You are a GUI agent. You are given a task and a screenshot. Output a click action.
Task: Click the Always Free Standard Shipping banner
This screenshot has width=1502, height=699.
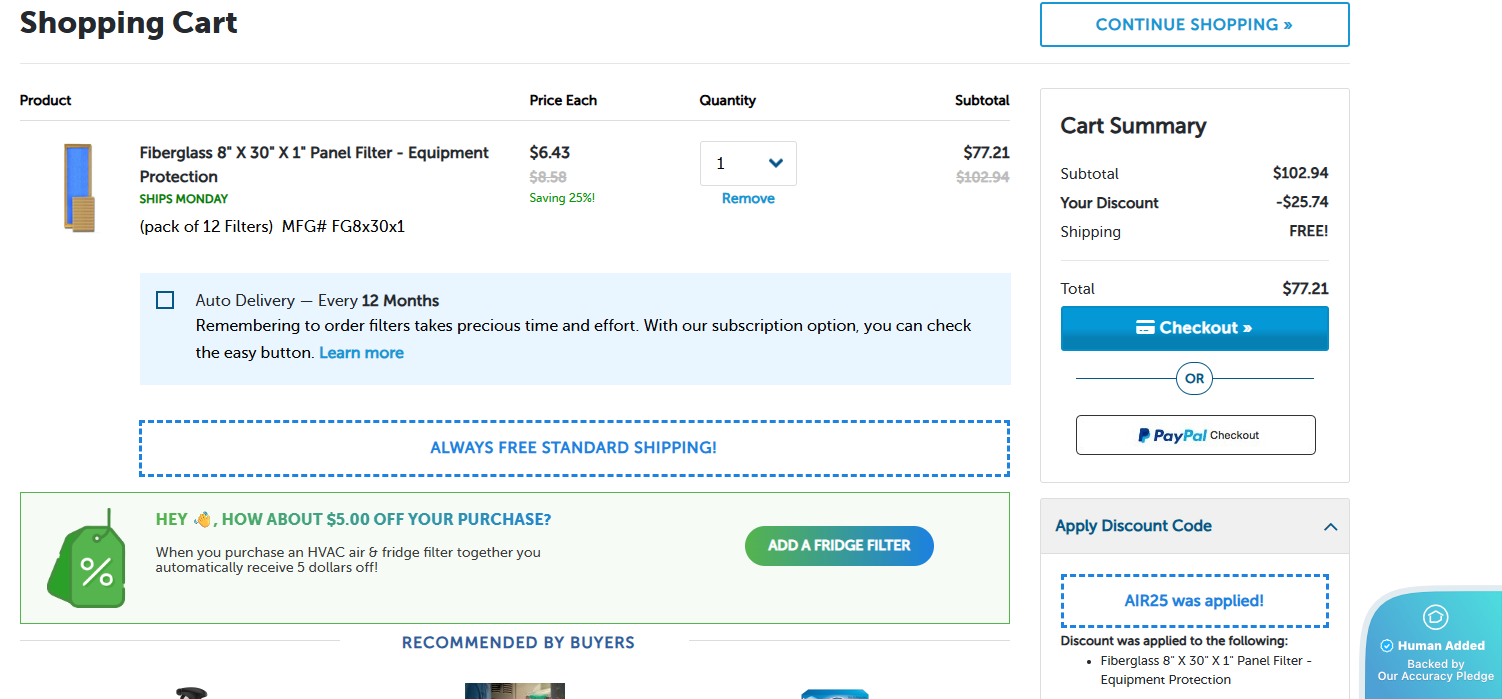point(574,448)
